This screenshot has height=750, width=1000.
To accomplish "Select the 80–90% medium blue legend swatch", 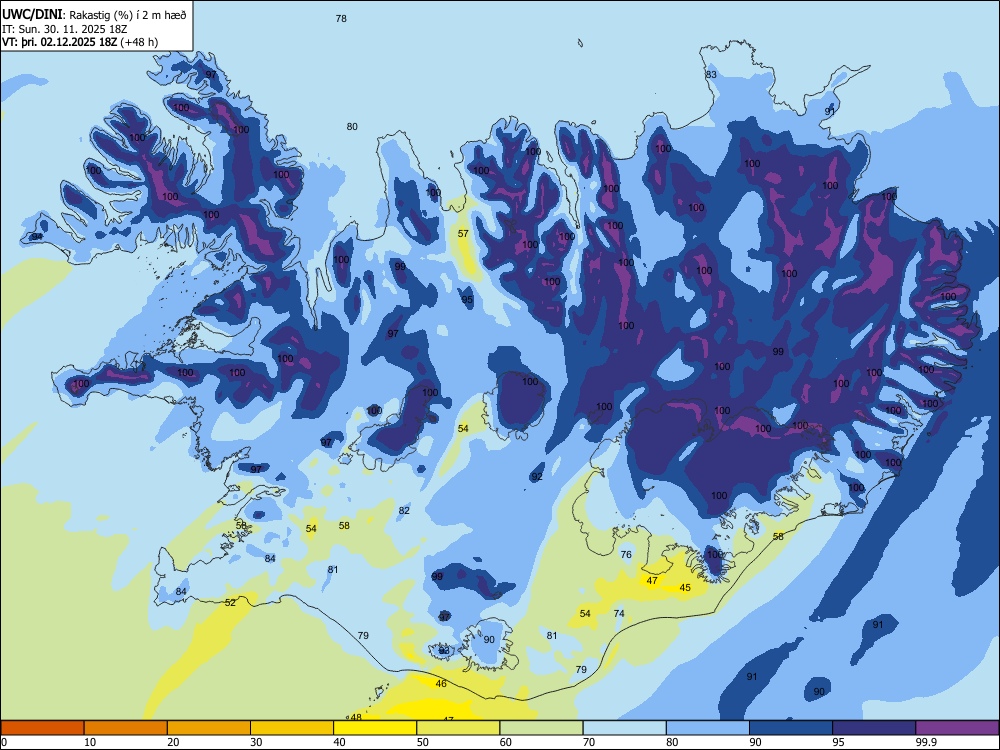I will point(707,728).
